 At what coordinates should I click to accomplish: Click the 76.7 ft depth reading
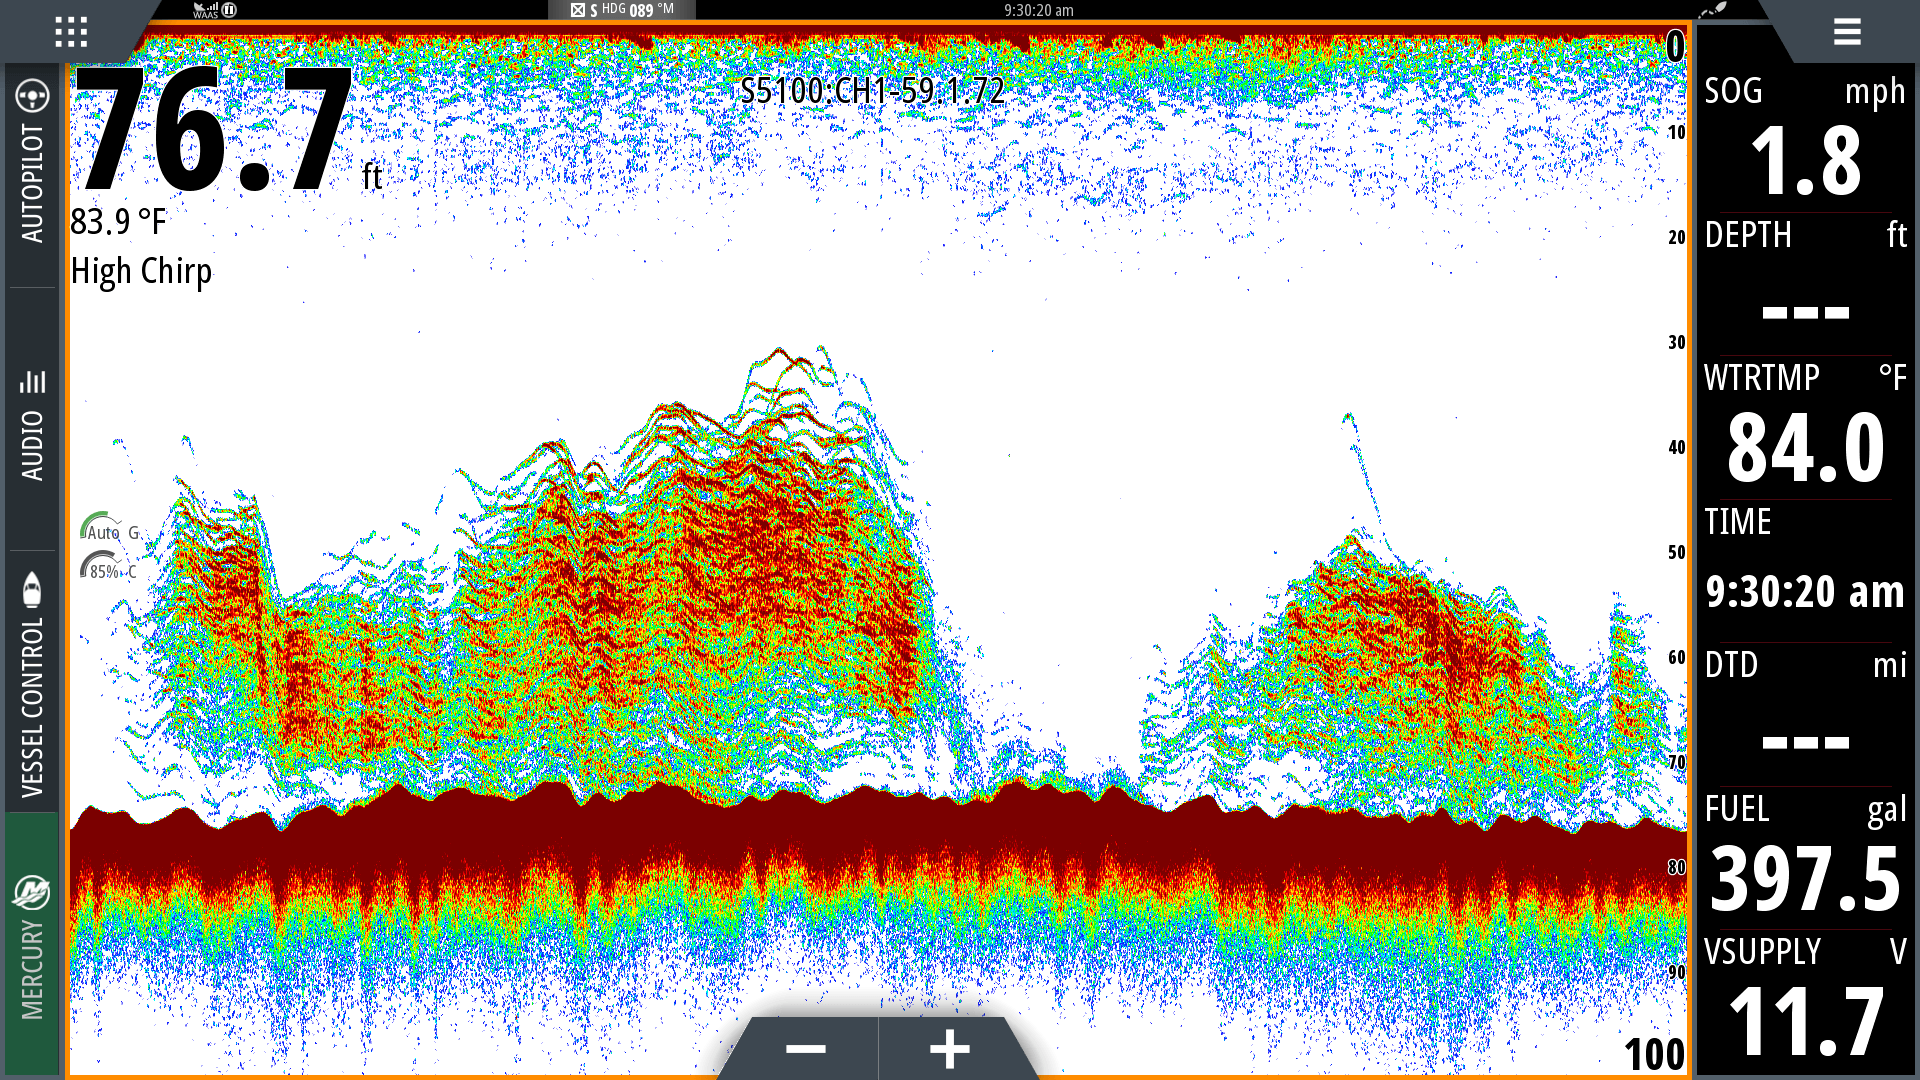pyautogui.click(x=215, y=130)
